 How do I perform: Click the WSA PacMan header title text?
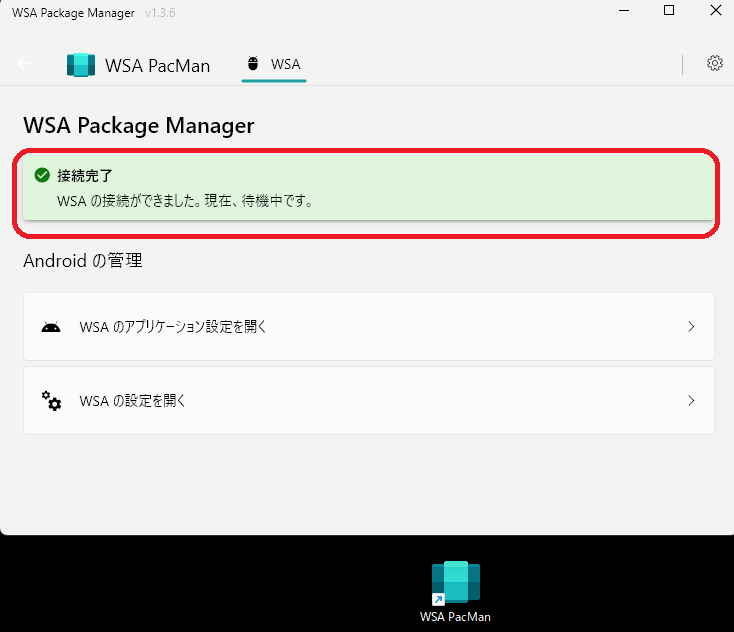click(x=157, y=66)
